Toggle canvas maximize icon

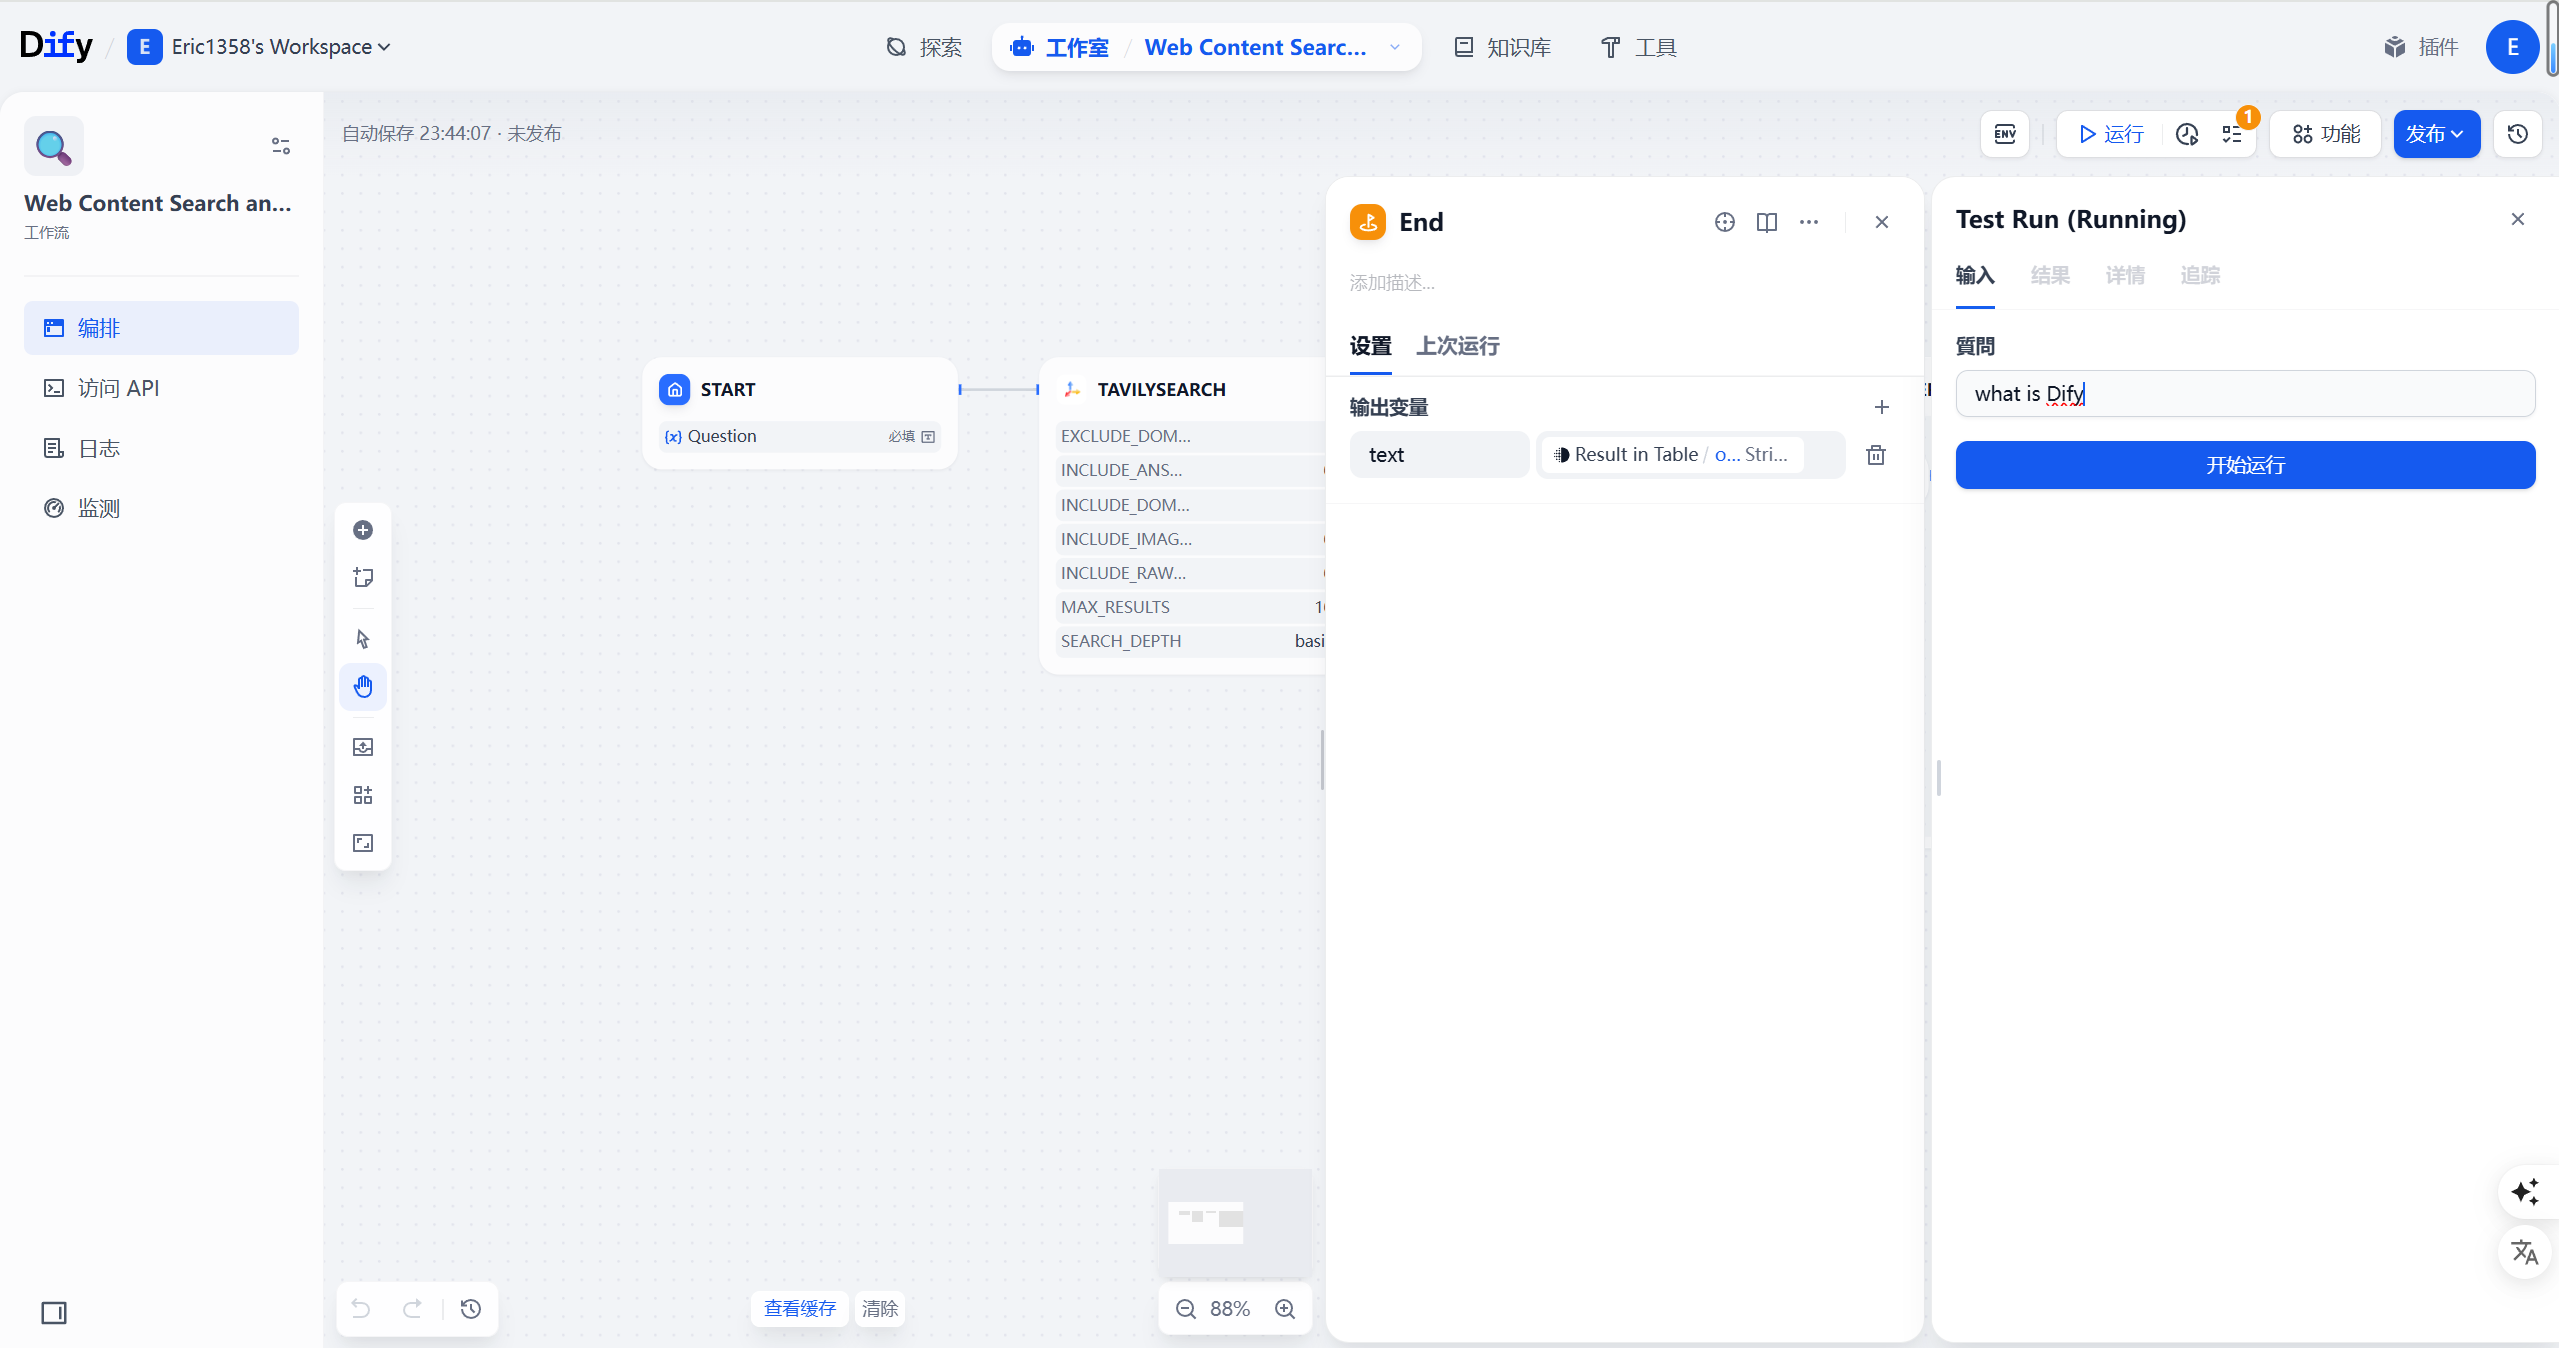363,843
